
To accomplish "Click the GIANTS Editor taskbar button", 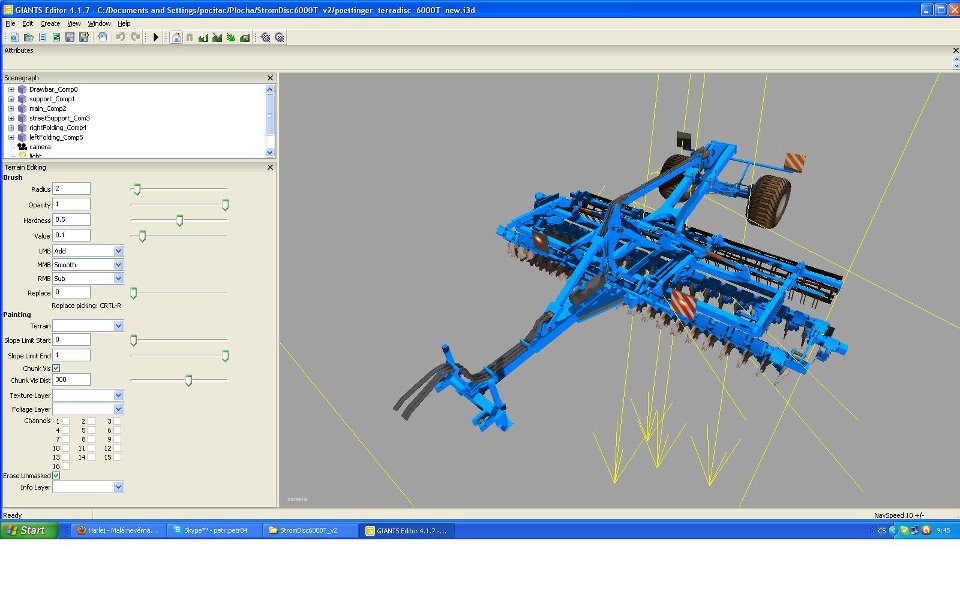I will tap(408, 530).
